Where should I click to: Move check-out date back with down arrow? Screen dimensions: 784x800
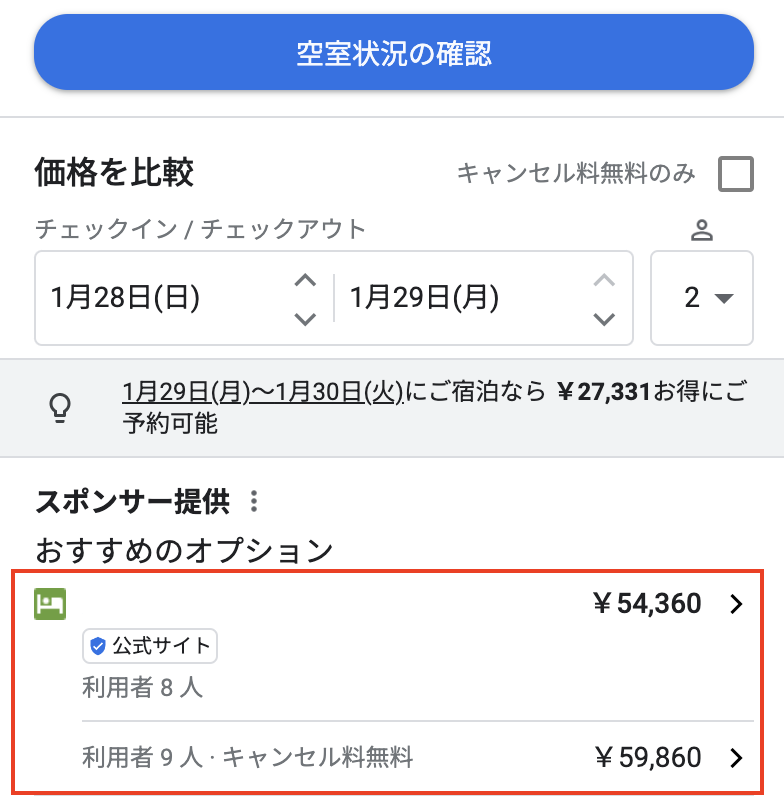pos(603,319)
